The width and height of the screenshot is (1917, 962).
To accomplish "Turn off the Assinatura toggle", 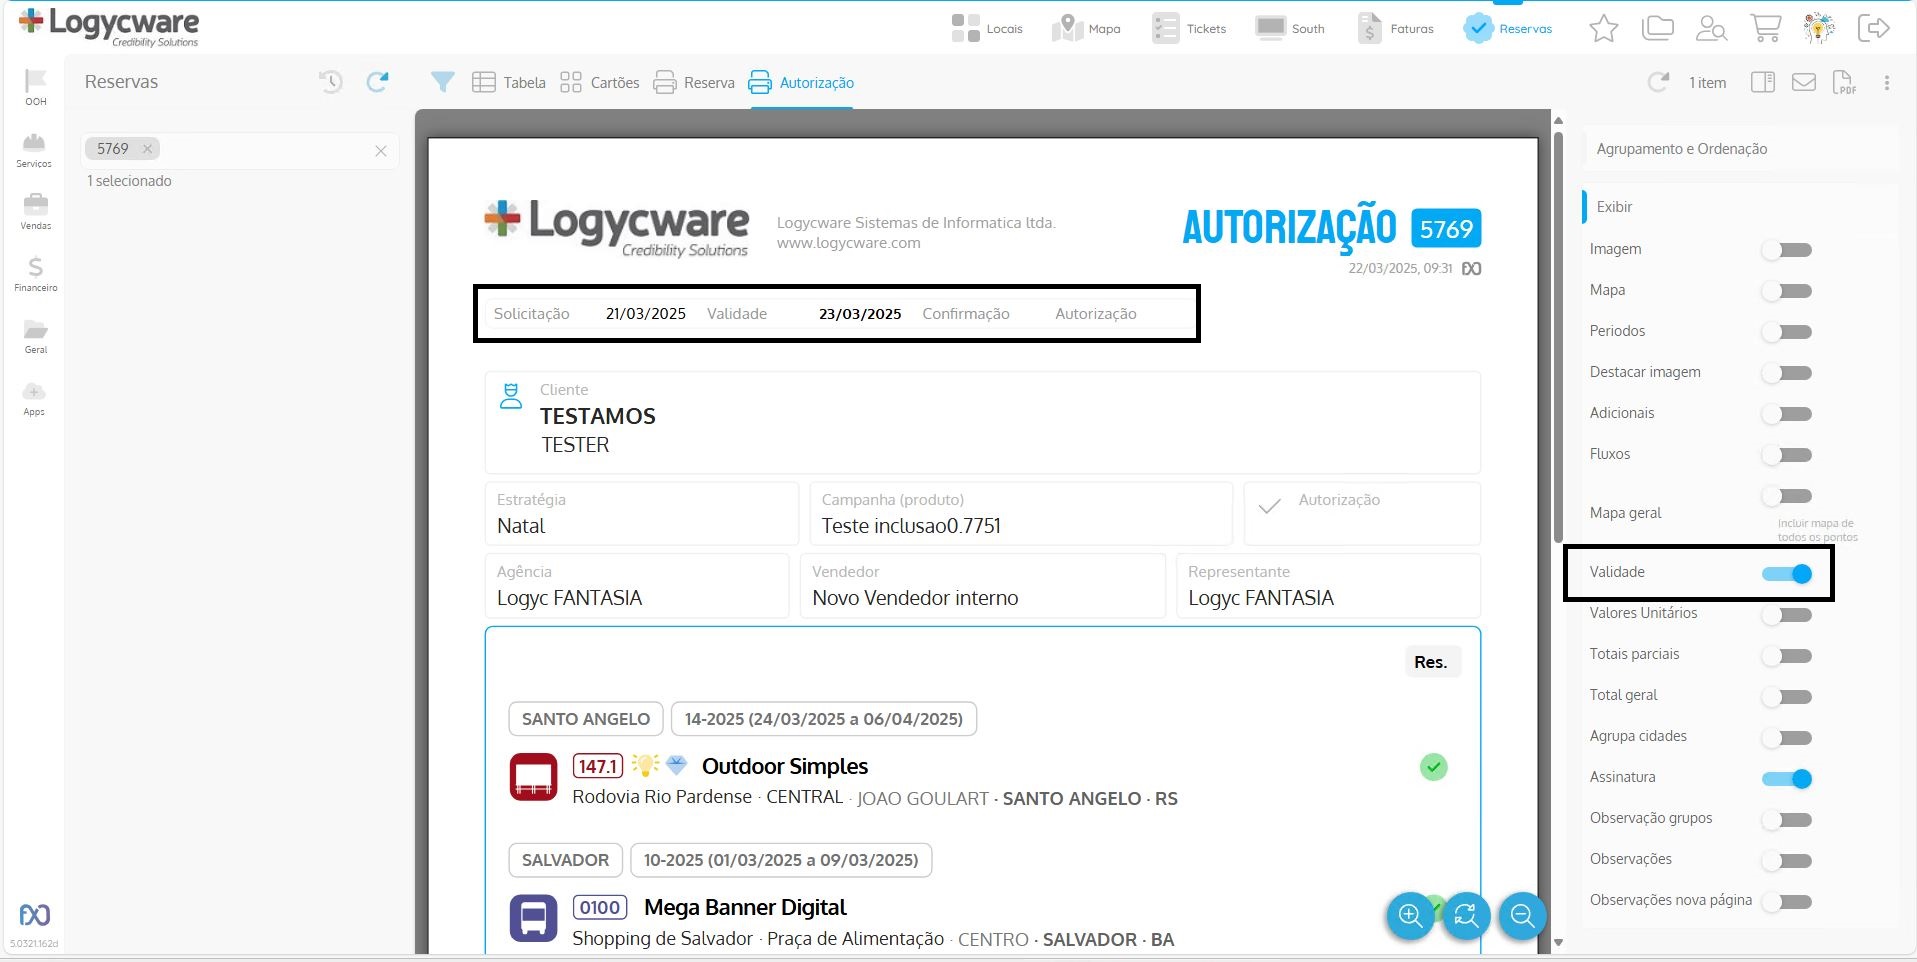I will [1787, 779].
